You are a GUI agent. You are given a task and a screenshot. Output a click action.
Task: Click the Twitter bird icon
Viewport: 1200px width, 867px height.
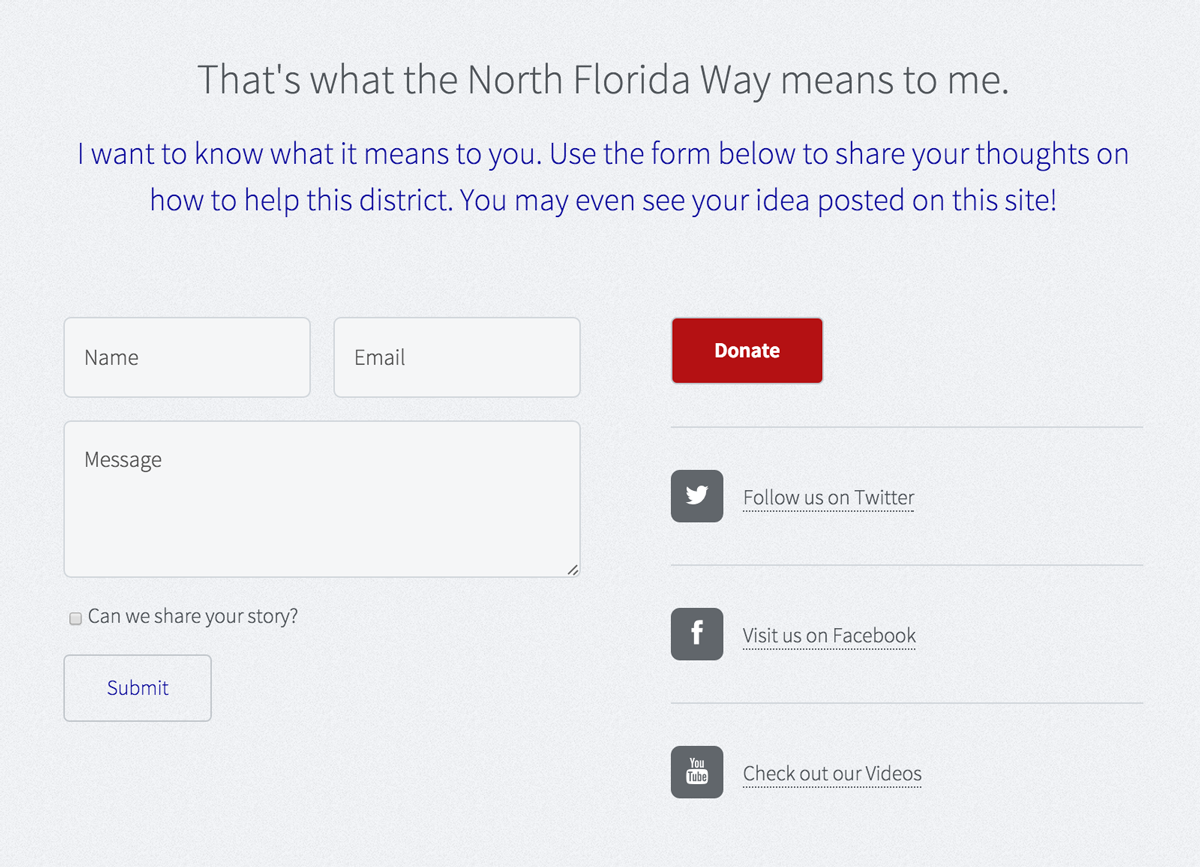coord(697,496)
